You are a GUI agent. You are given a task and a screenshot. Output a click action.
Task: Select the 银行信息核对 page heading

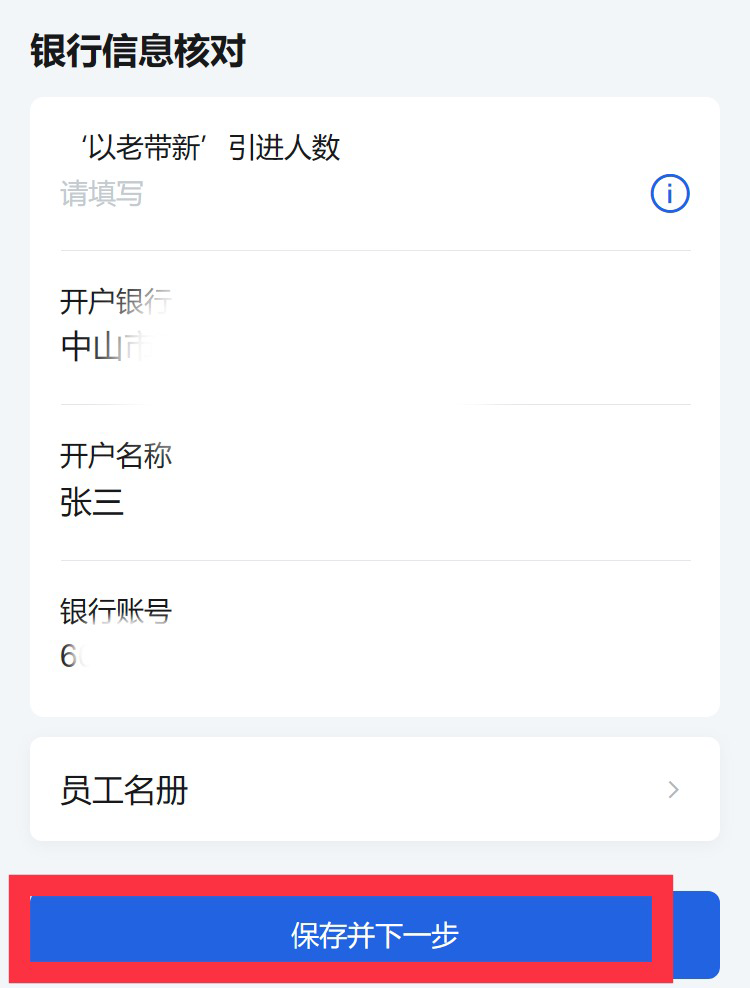pos(138,51)
